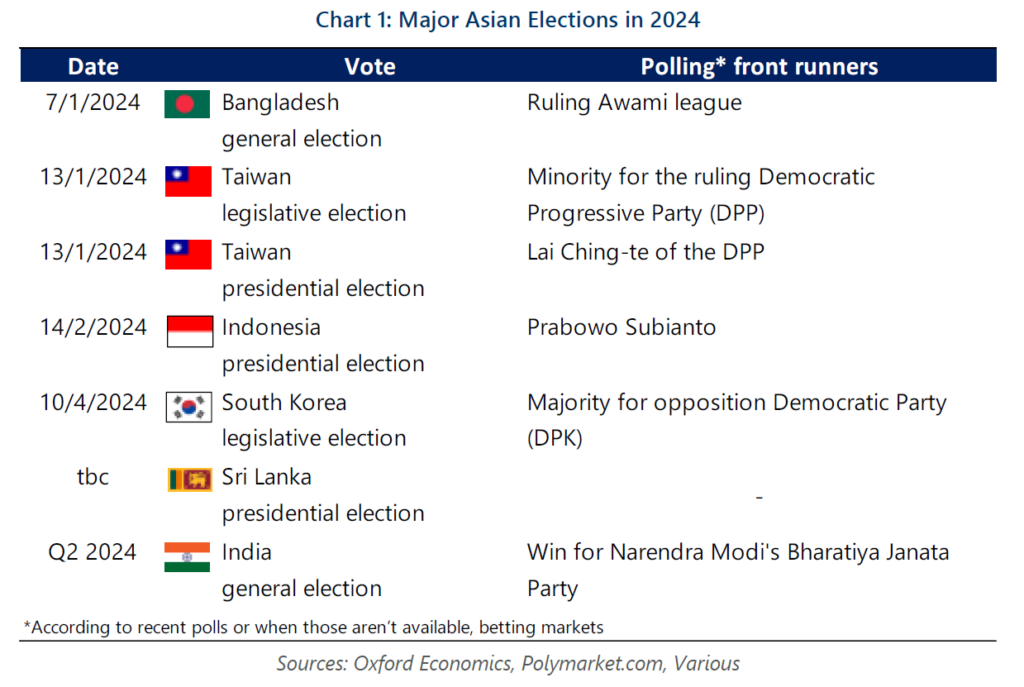
Task: Click the South Korea flag icon
Action: point(189,407)
